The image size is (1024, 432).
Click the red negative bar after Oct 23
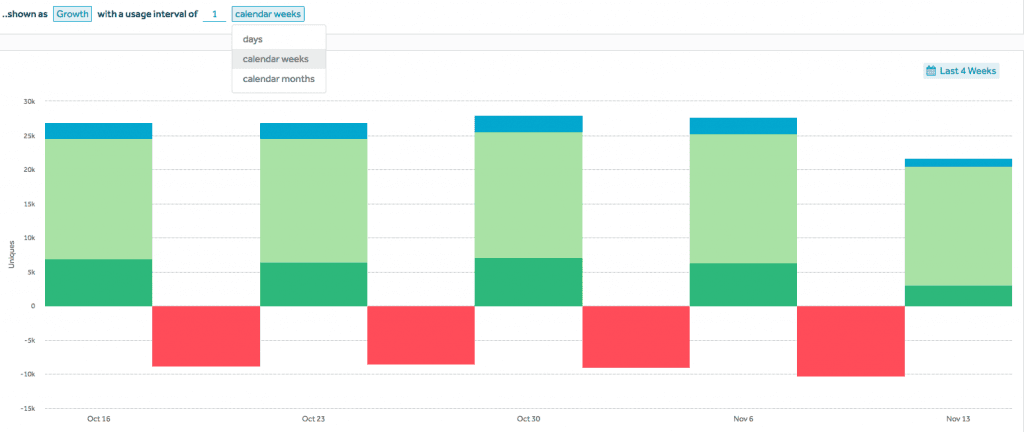point(421,335)
